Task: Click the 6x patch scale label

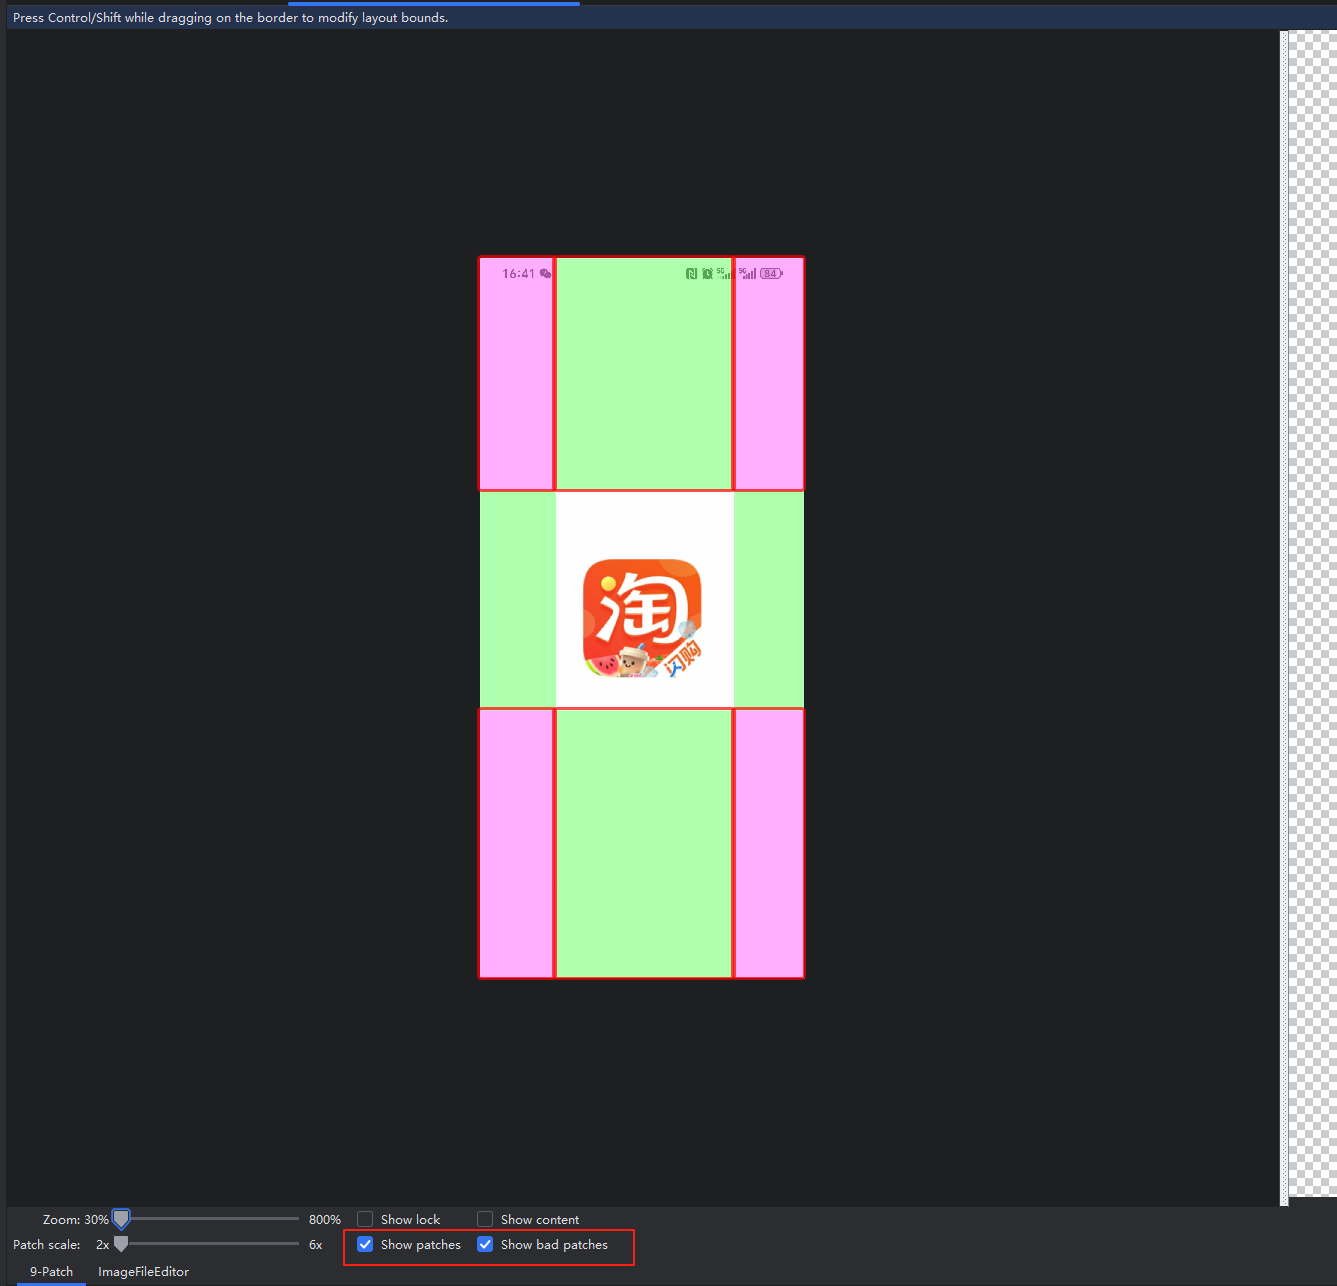Action: [x=315, y=1245]
